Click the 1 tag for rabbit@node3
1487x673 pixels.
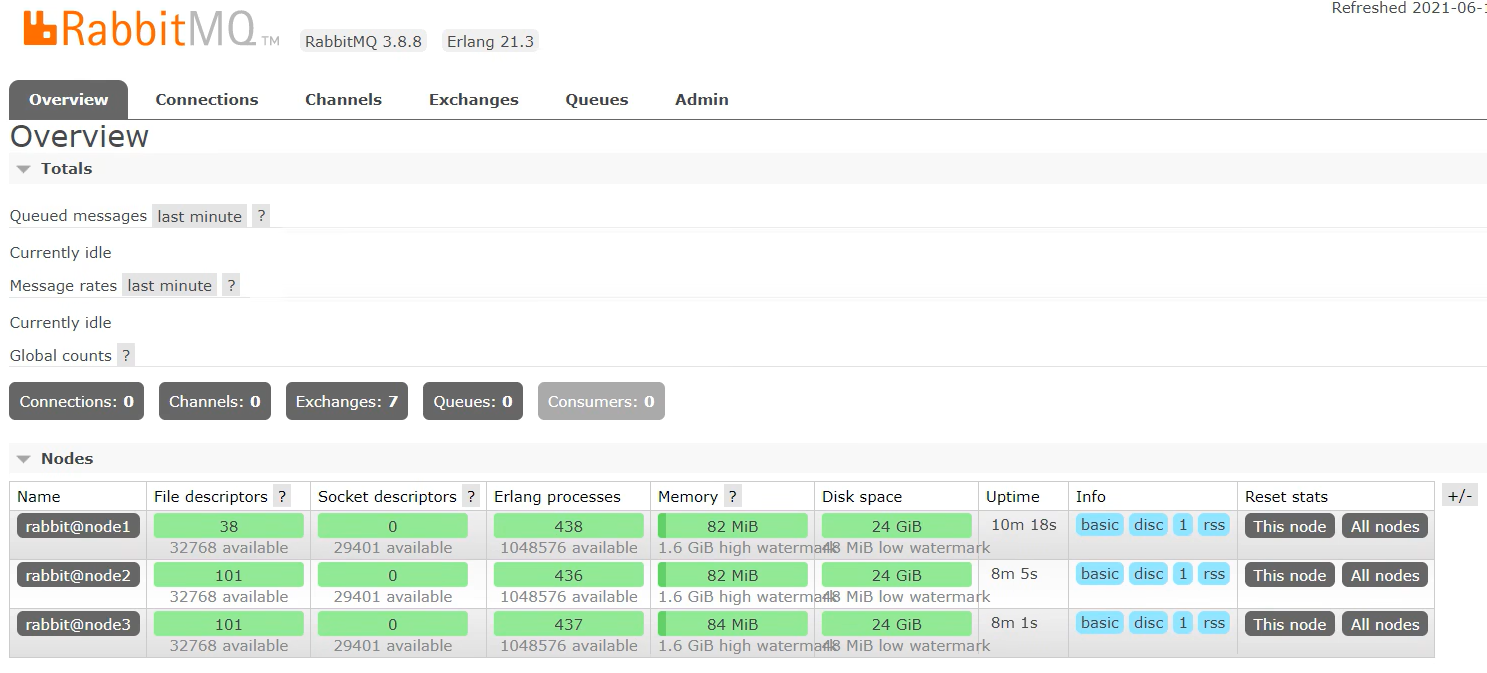[x=1183, y=622]
